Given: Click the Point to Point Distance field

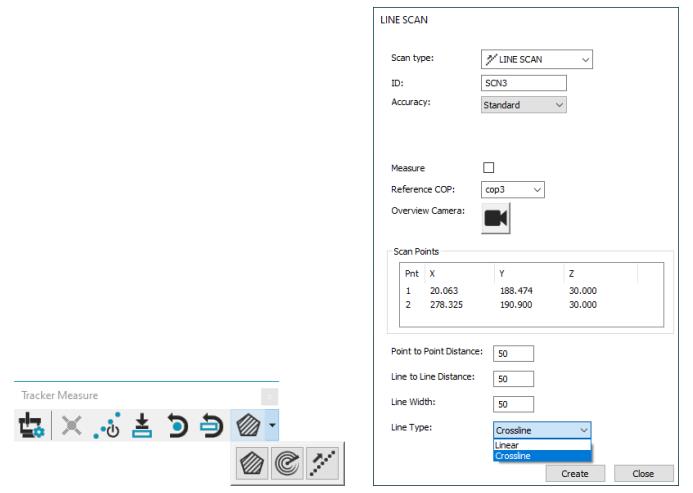Looking at the screenshot, I should click(514, 353).
